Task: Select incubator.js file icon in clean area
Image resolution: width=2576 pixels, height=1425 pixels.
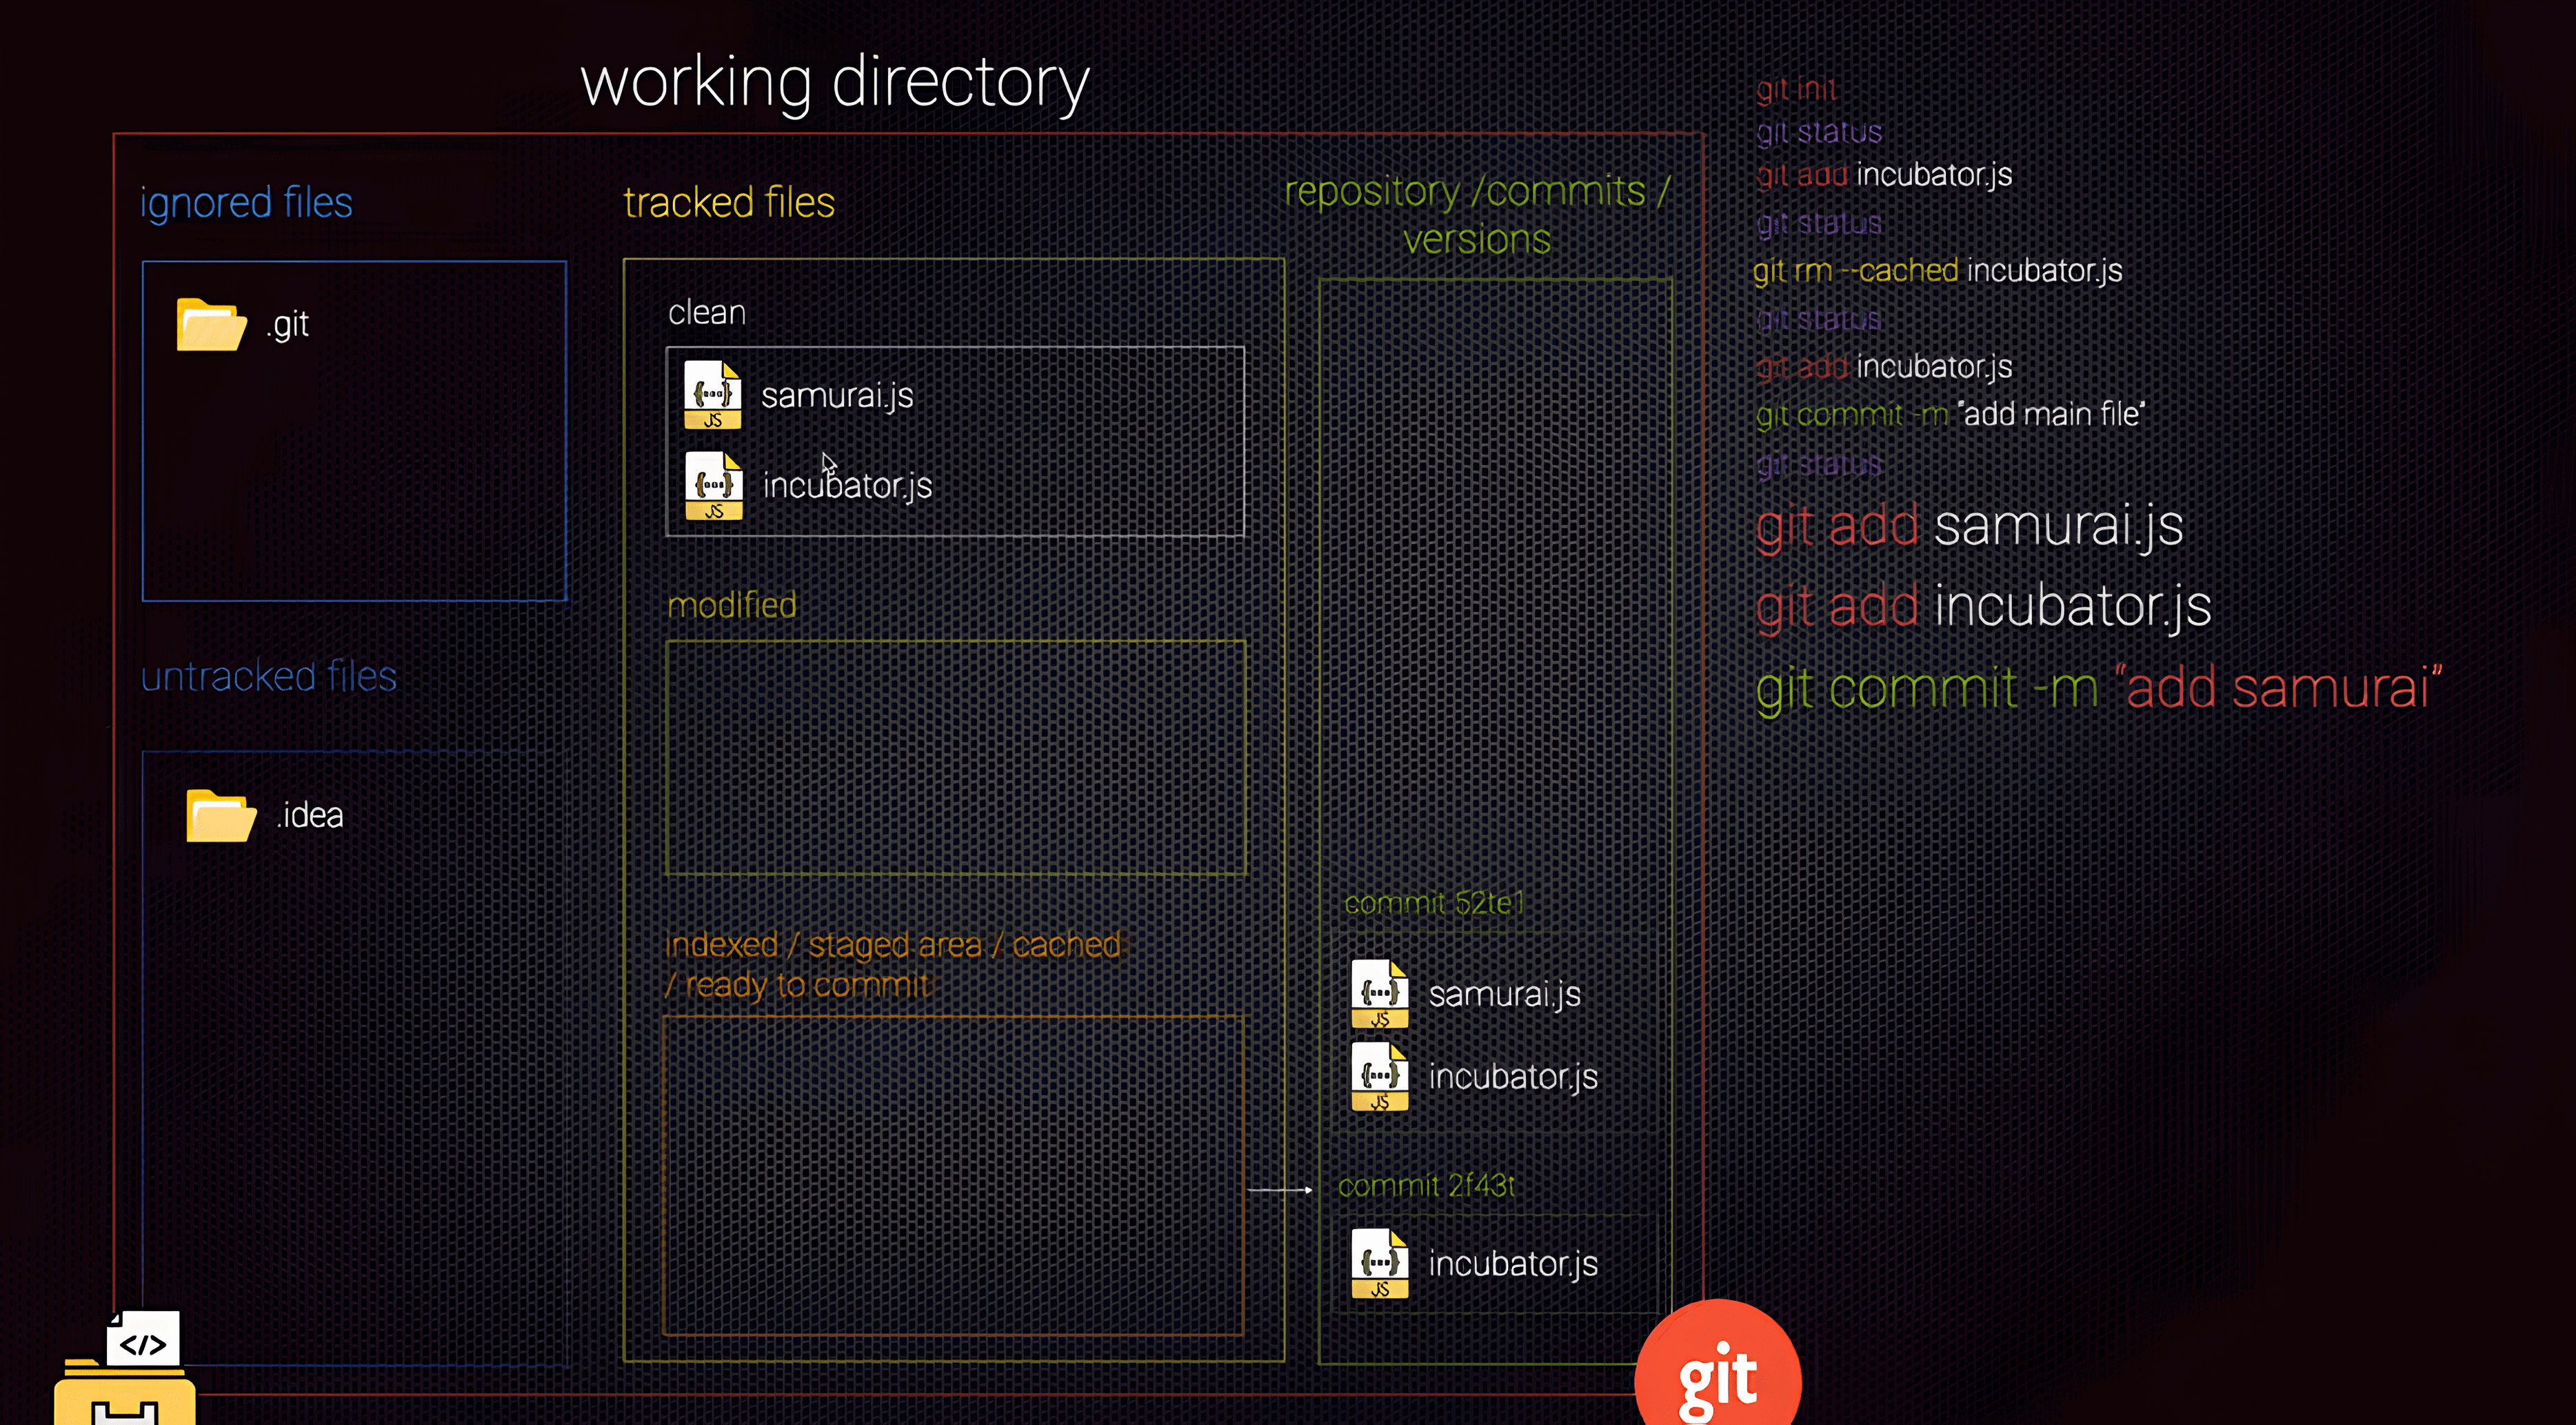Action: 714,485
